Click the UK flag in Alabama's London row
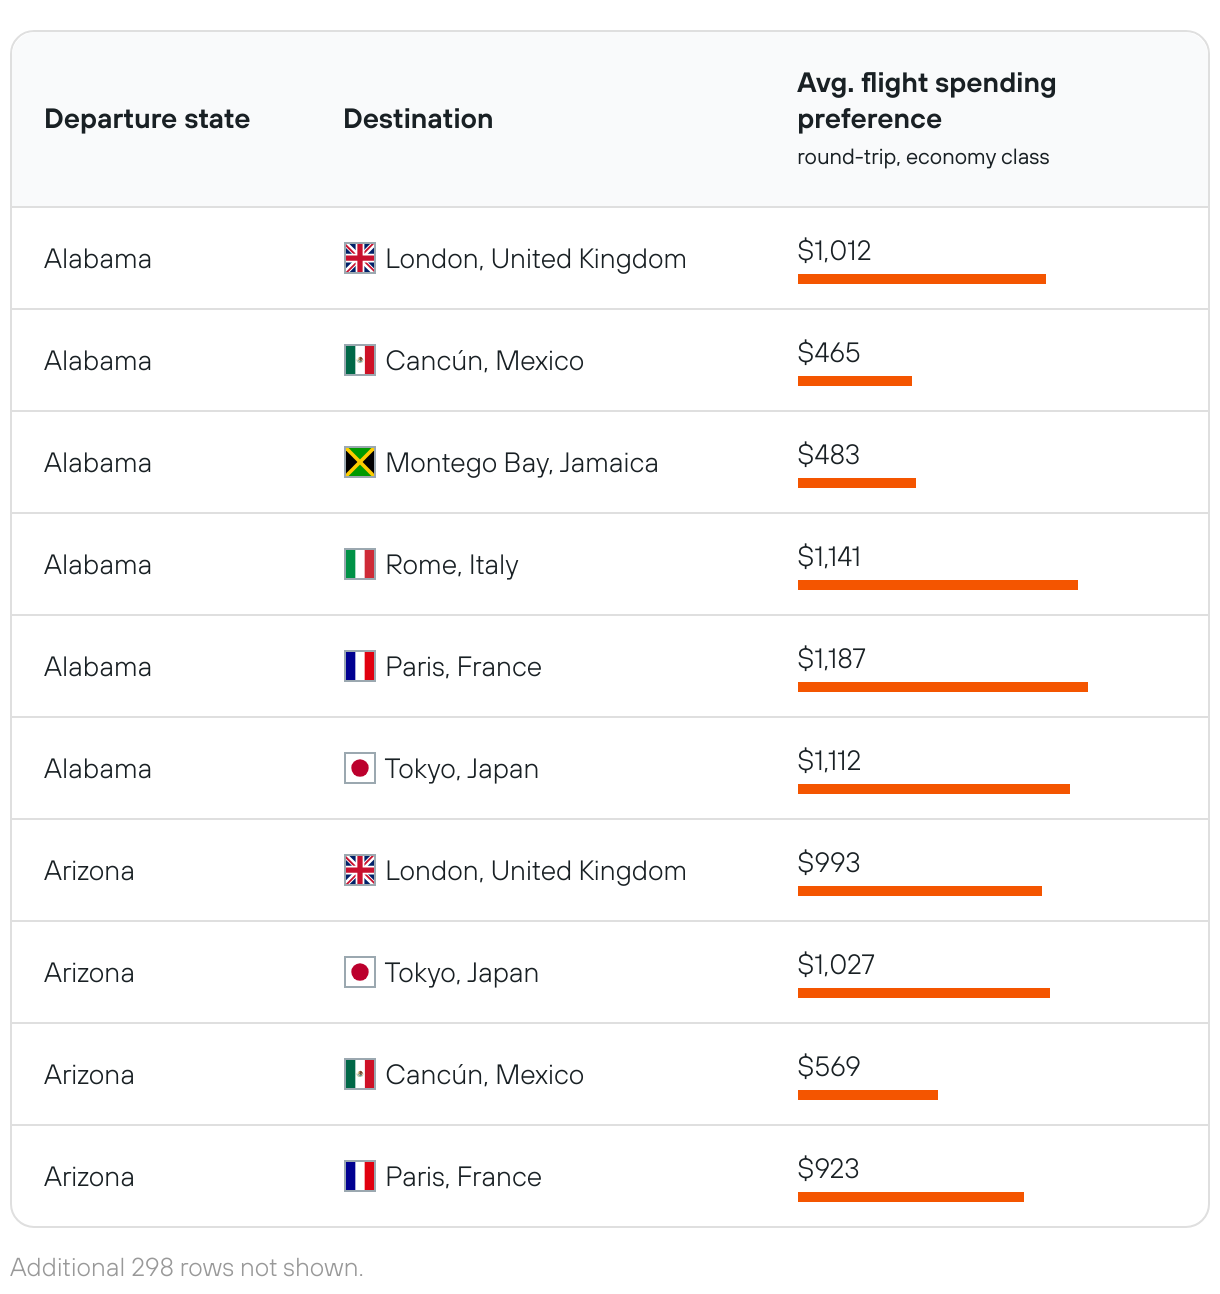Viewport: 1220px width, 1294px height. pos(360,258)
